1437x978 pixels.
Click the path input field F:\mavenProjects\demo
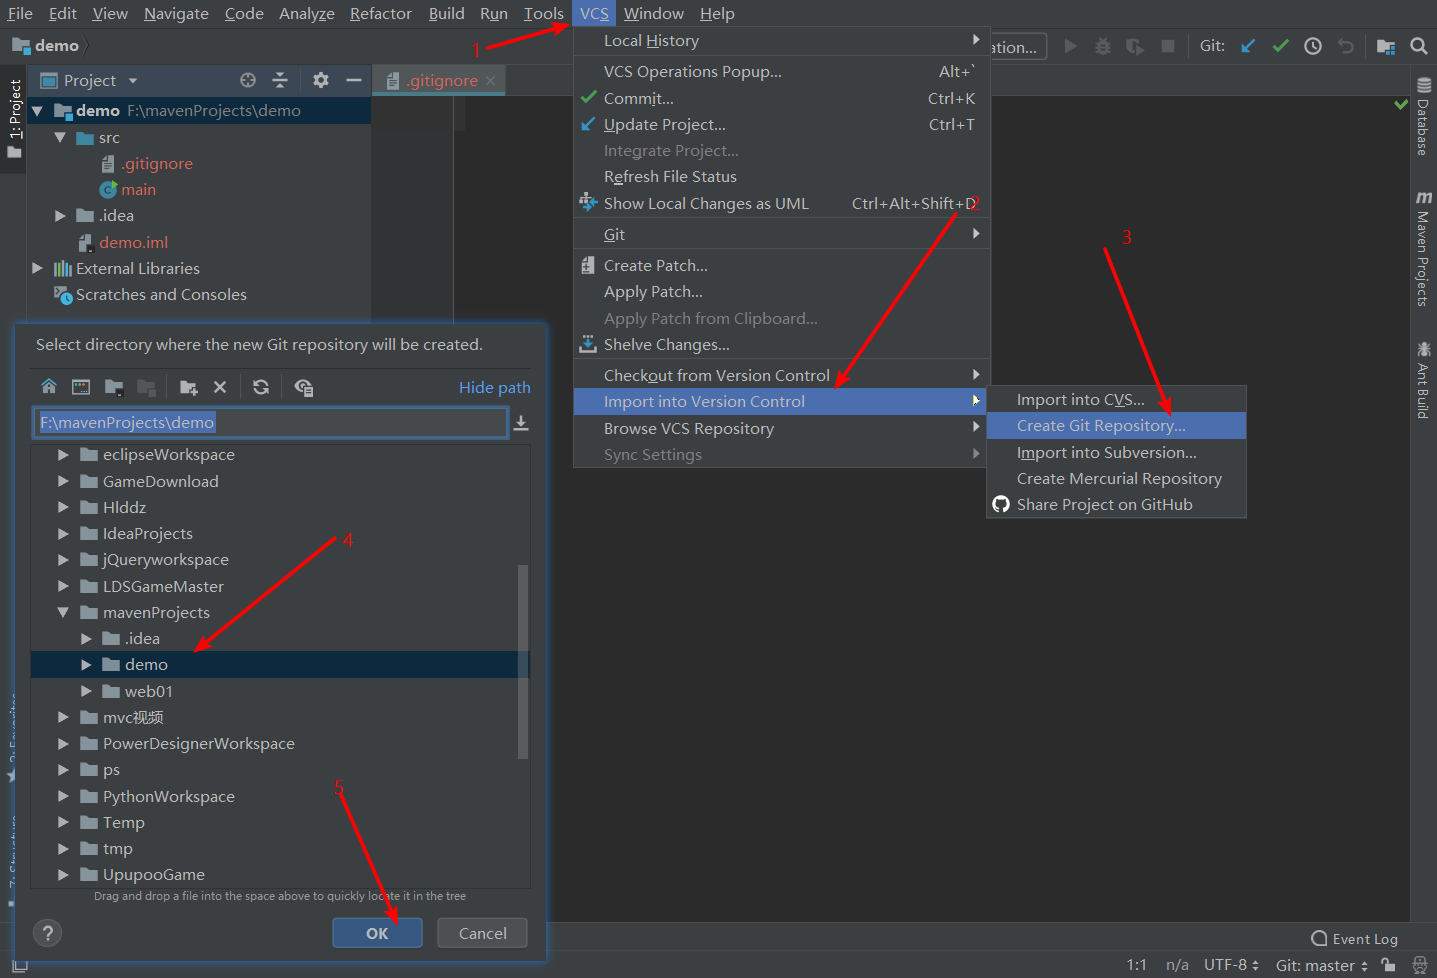coord(270,423)
